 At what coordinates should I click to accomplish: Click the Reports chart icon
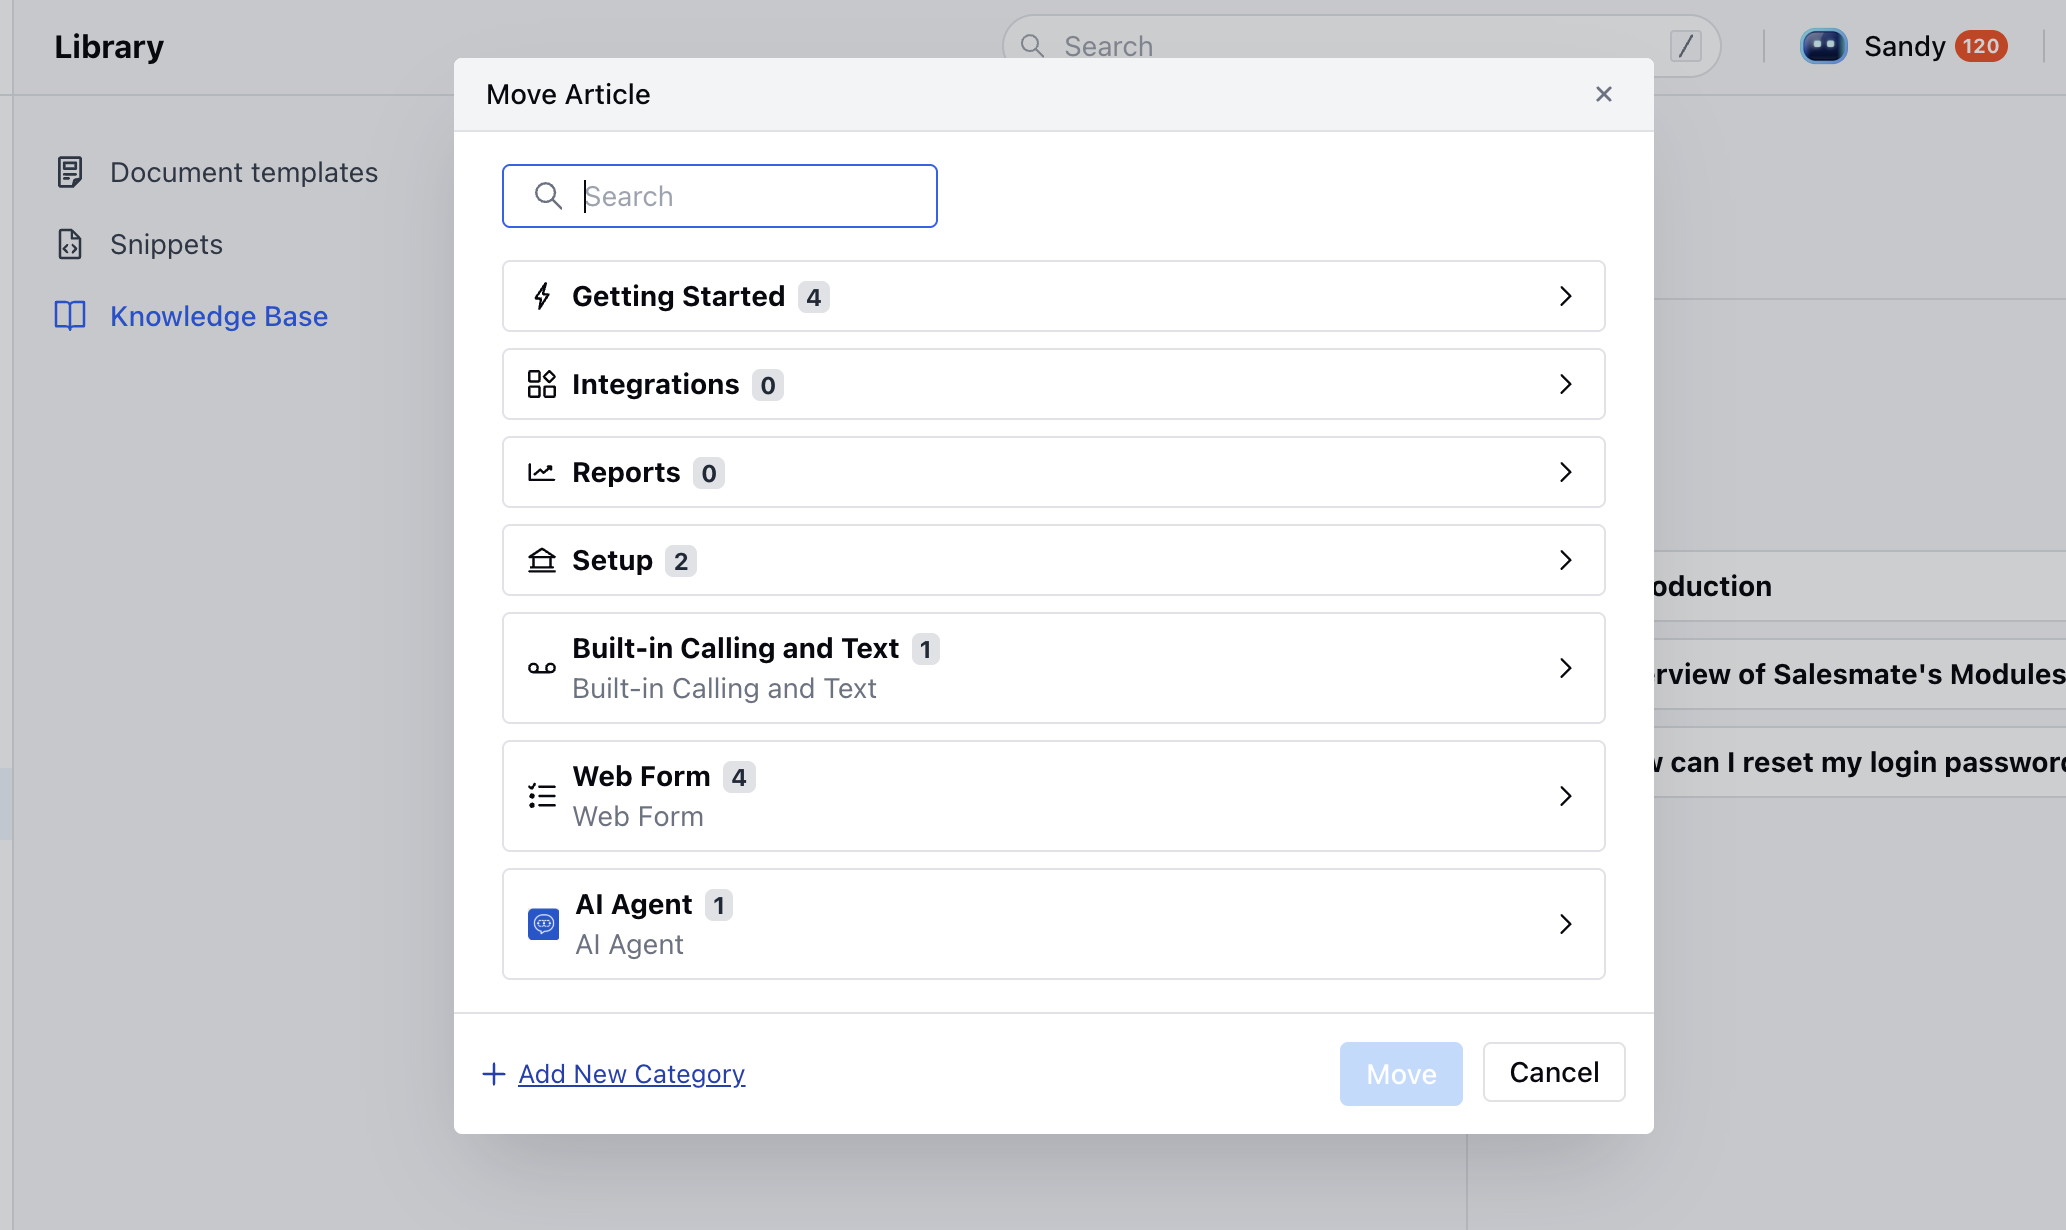click(542, 472)
